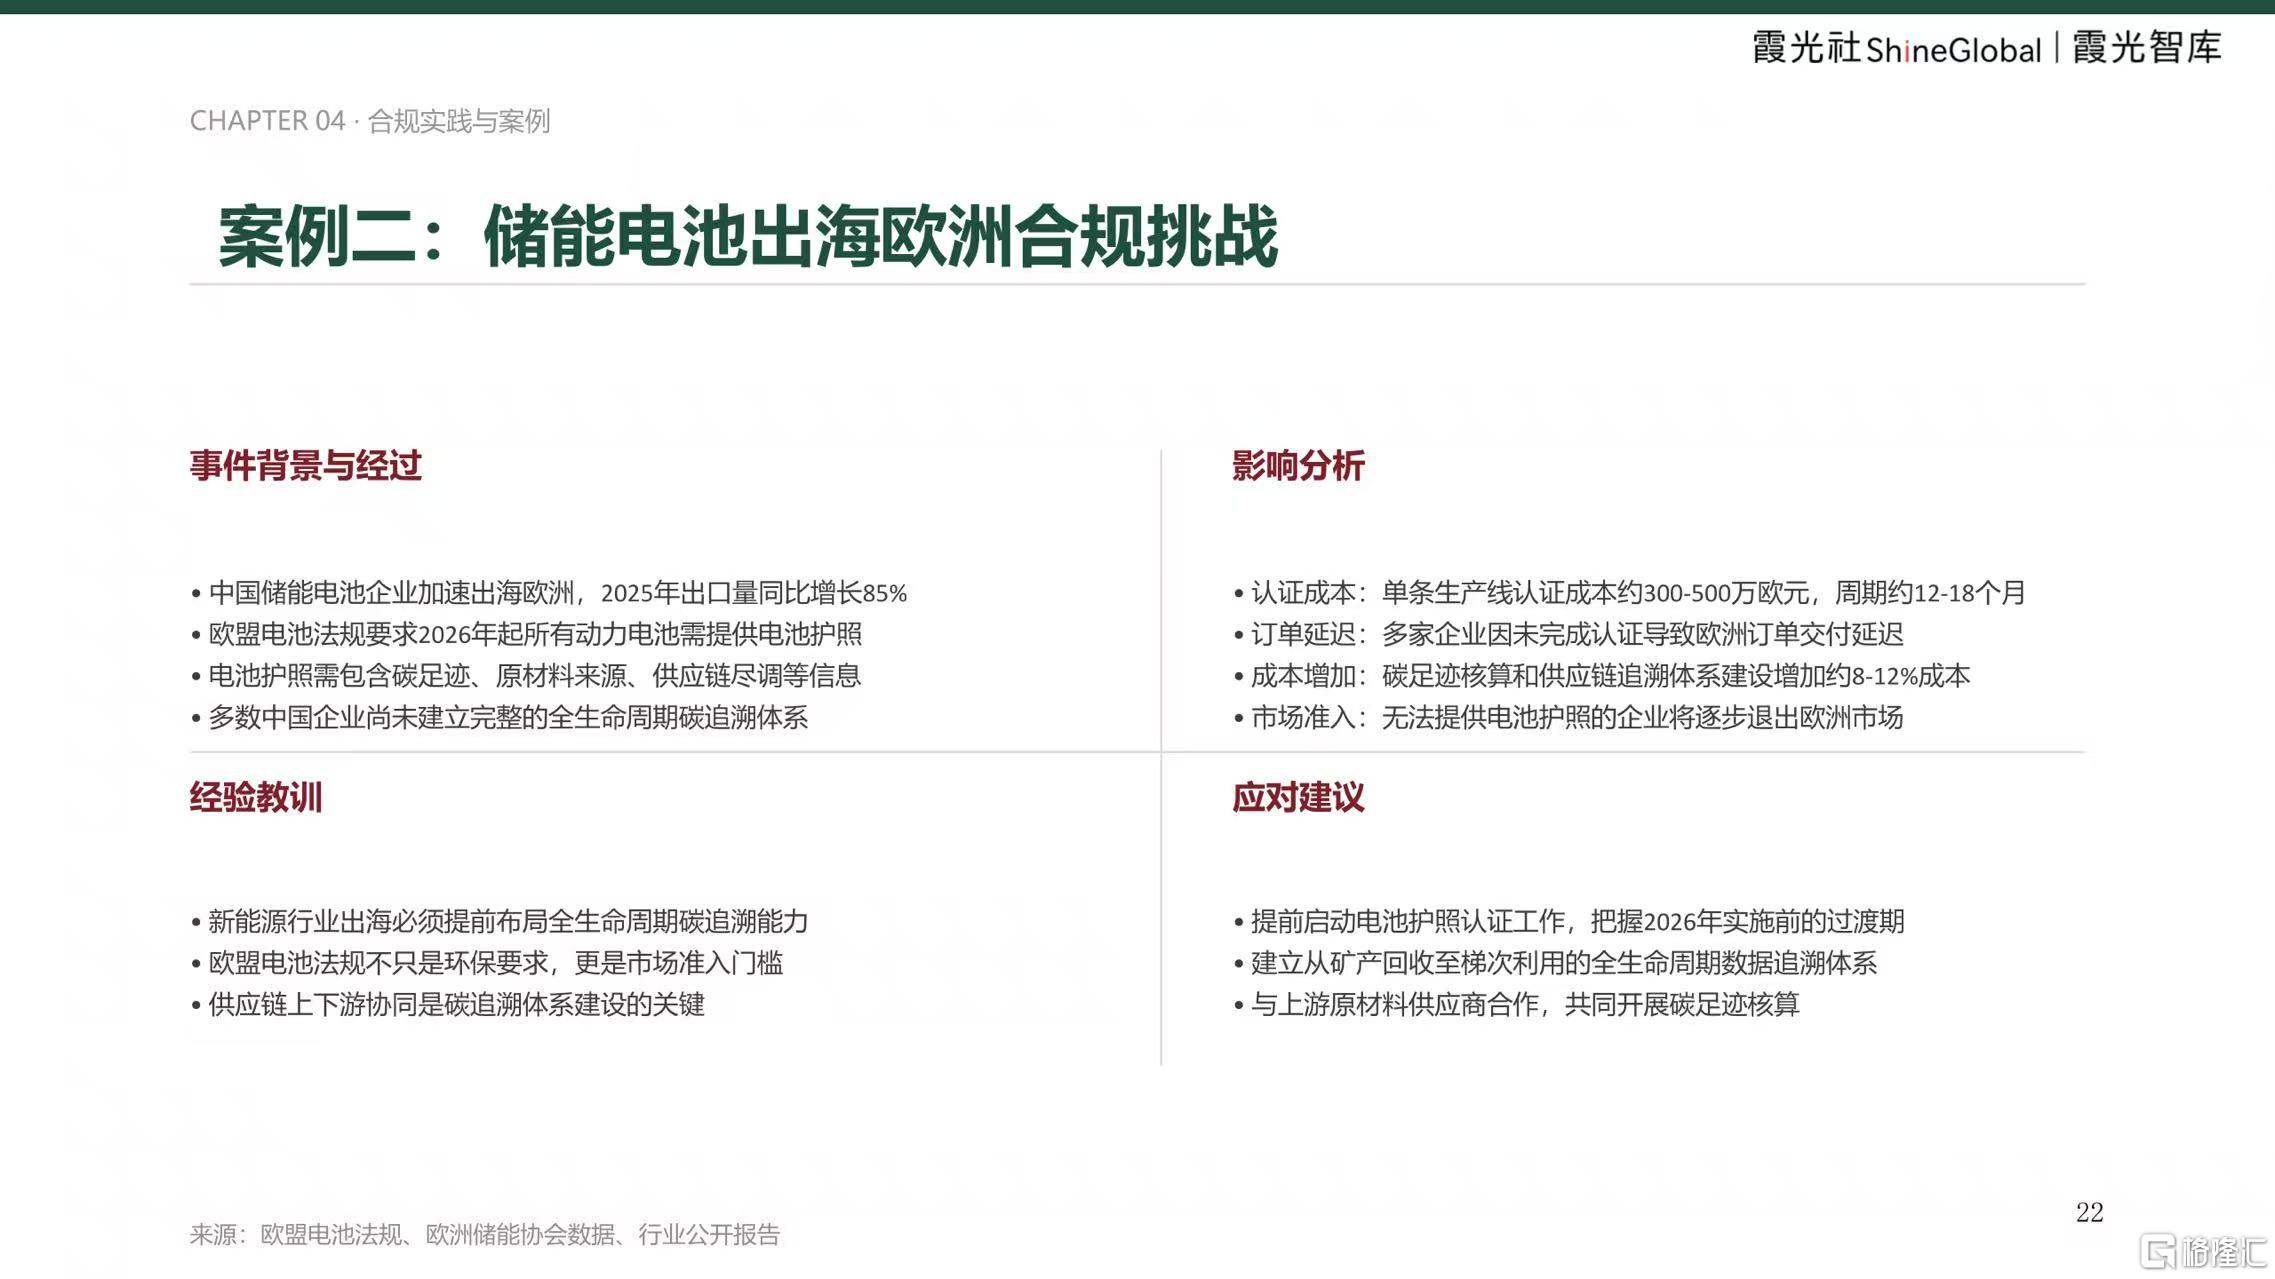
Task: Click bullet '欧盟电池法规要求2026年起所有动力电池需提供电池护照'
Action: 526,634
